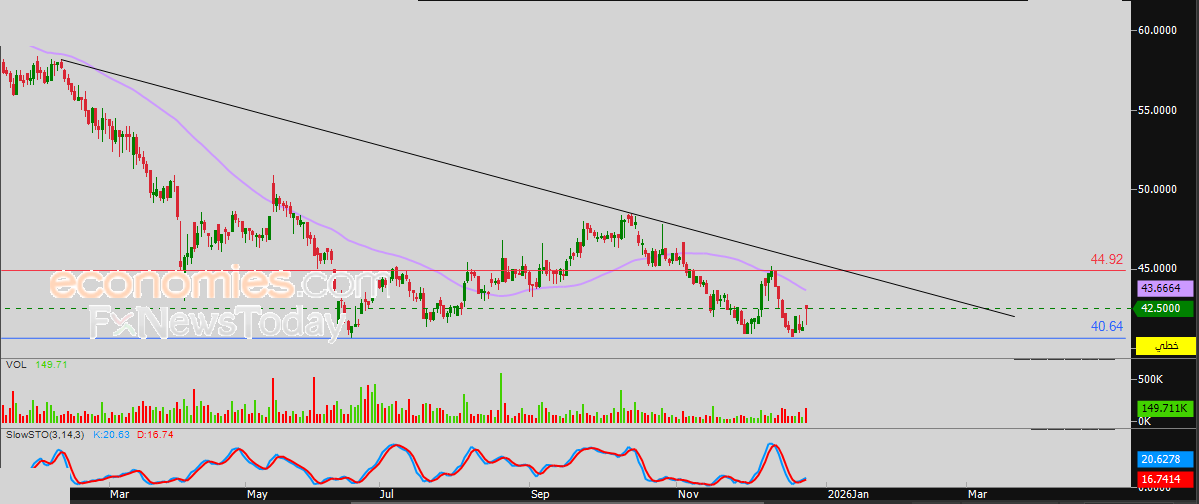Click Sep on the time axis

coord(540,494)
